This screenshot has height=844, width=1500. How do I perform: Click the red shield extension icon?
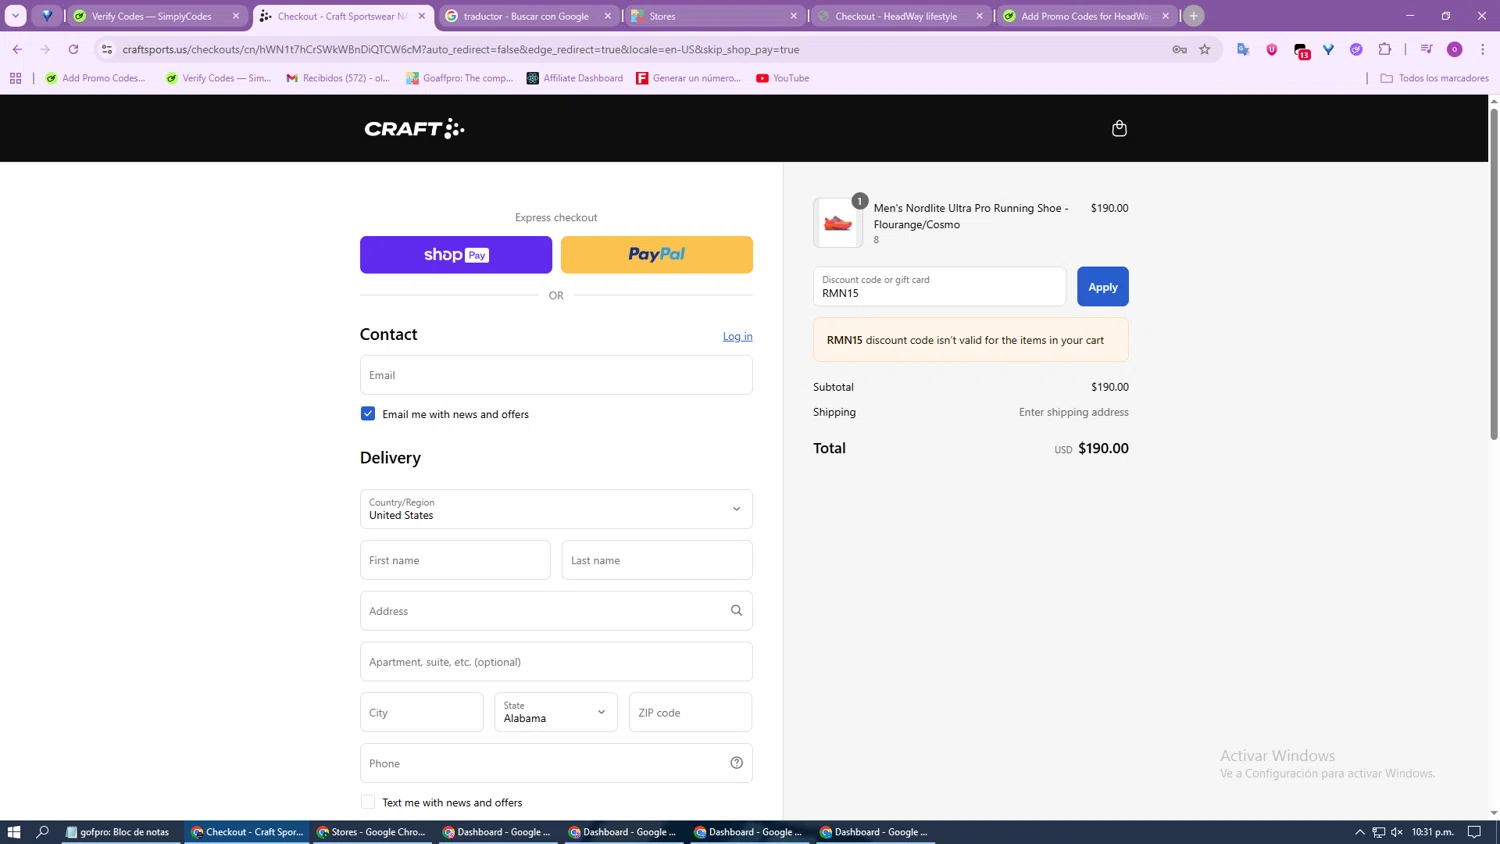coord(1272,49)
